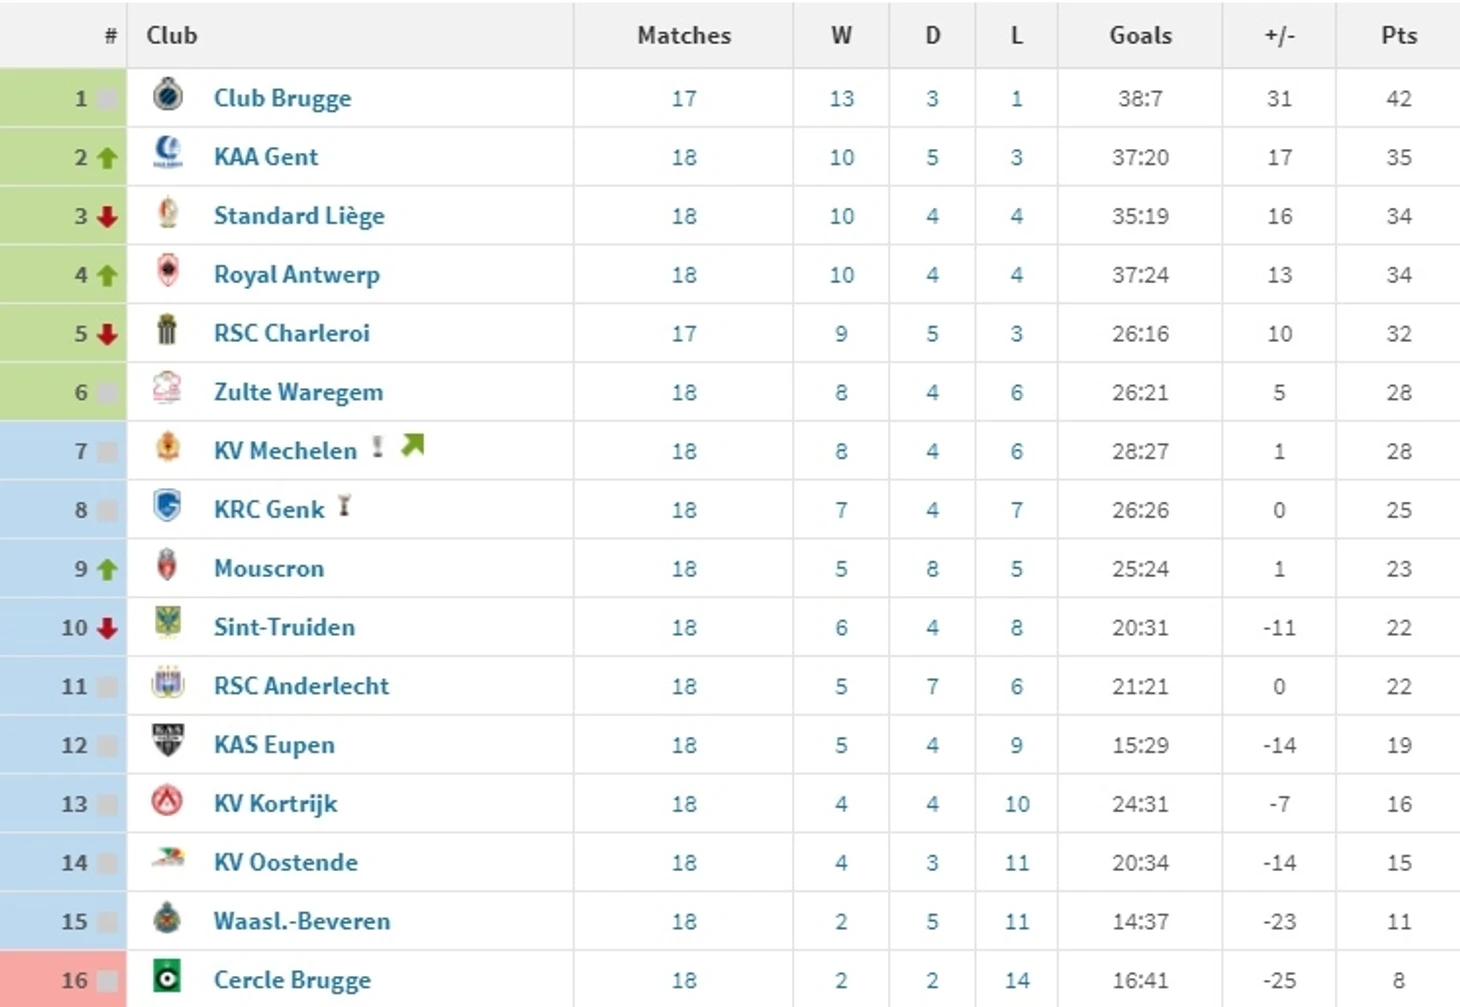The height and width of the screenshot is (1007, 1460).
Task: Click the KAA Gent club logo
Action: coord(167,153)
